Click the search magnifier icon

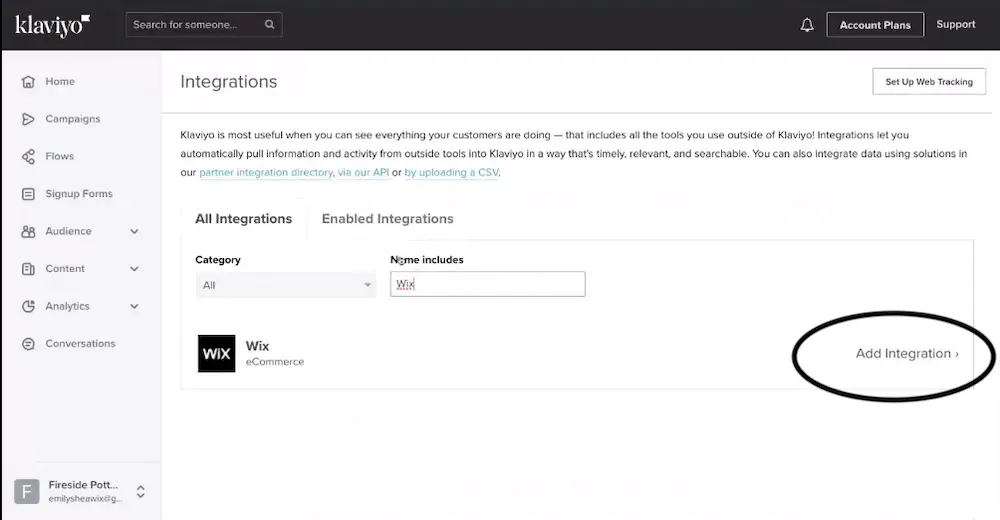[x=269, y=25]
